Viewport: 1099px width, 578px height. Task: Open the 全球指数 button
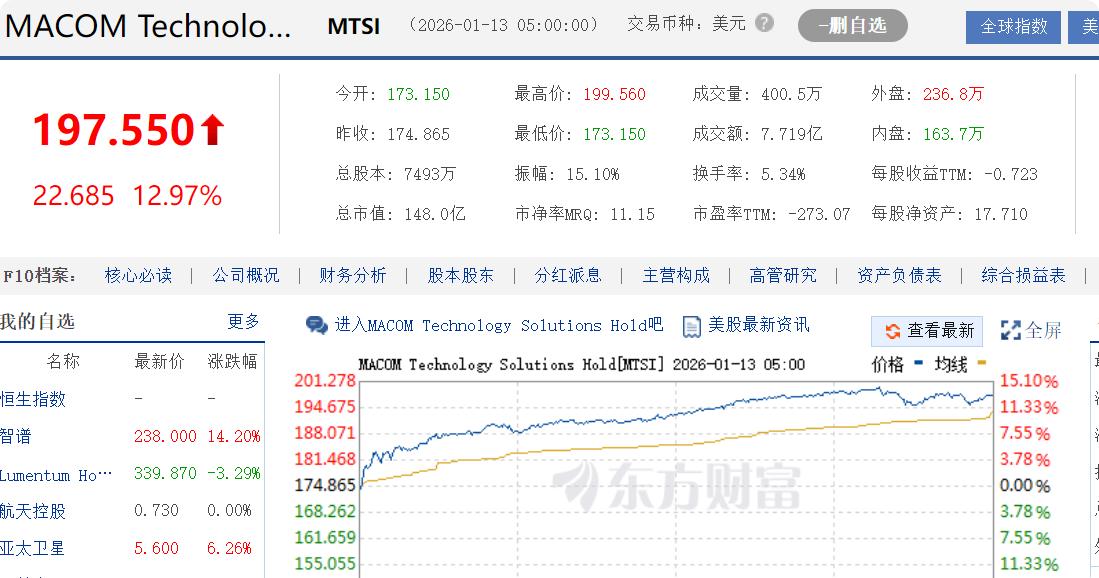coord(1013,27)
